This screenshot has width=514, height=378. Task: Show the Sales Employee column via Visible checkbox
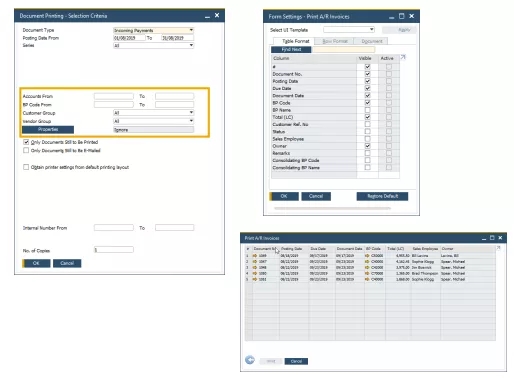tap(367, 139)
